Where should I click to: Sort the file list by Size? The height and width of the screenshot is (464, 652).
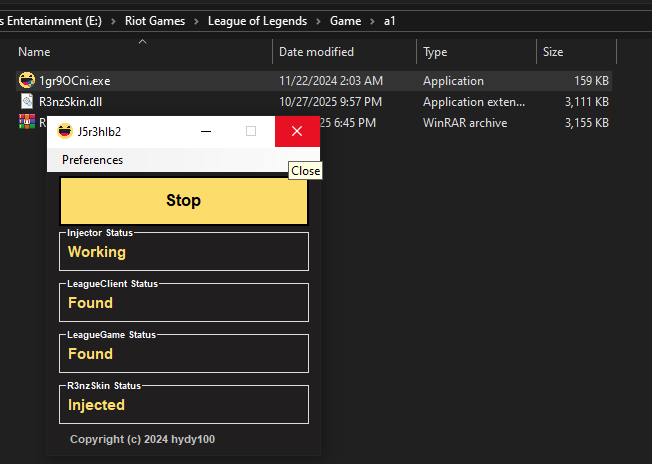(x=552, y=52)
